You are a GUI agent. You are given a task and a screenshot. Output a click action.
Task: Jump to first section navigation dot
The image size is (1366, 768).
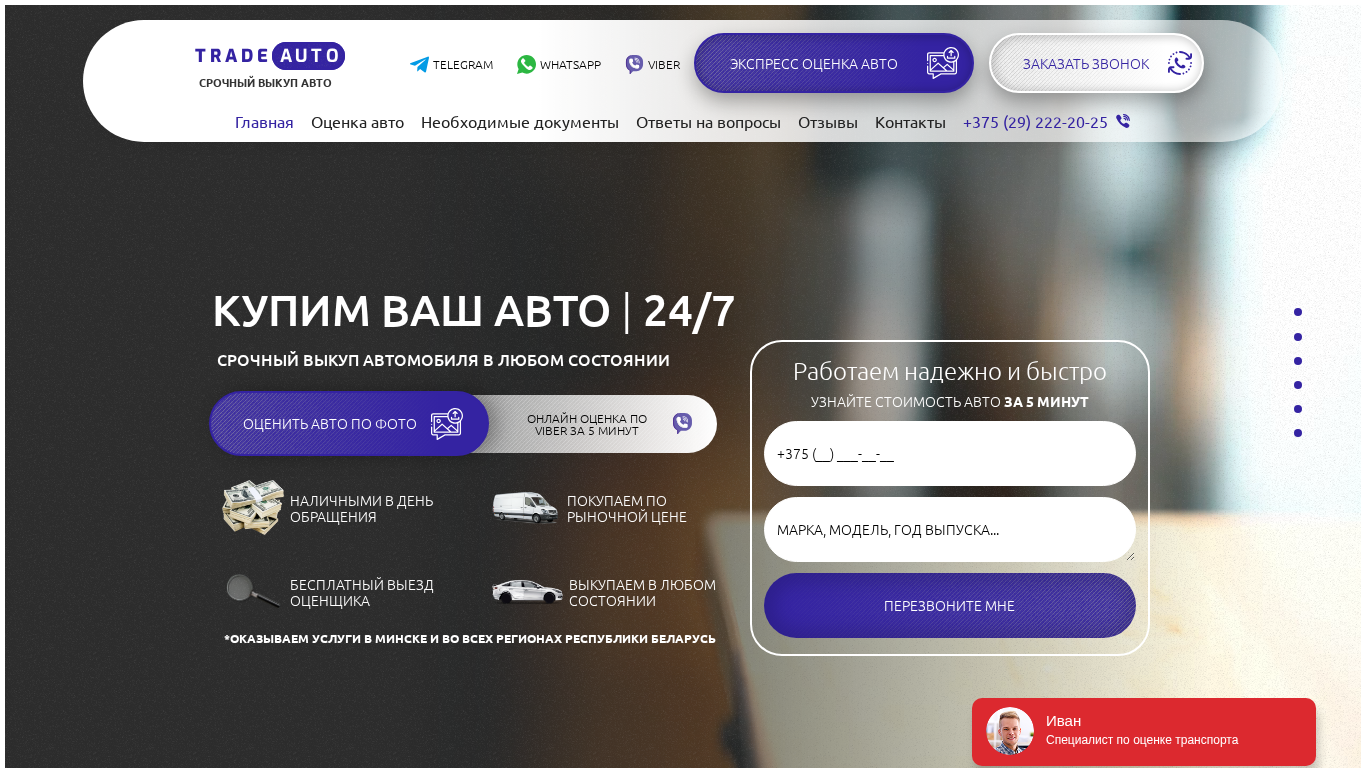click(1298, 312)
